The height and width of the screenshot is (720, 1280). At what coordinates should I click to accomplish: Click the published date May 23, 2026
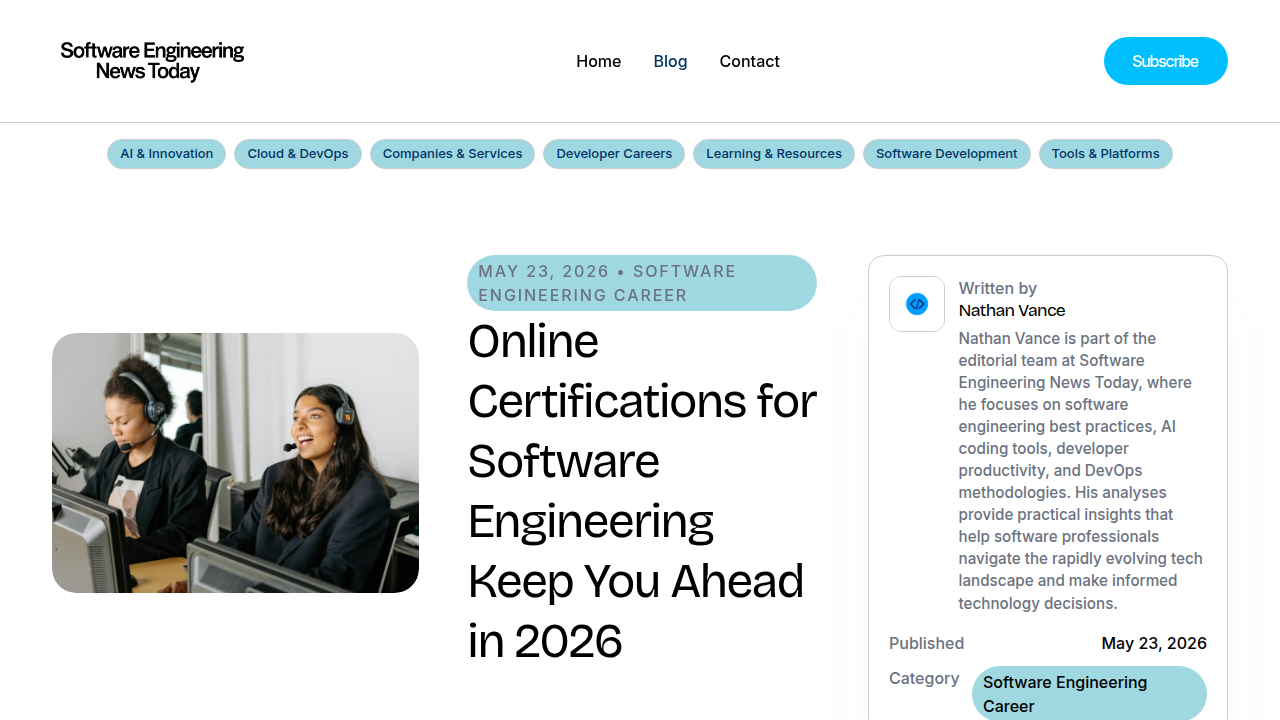pos(1154,643)
